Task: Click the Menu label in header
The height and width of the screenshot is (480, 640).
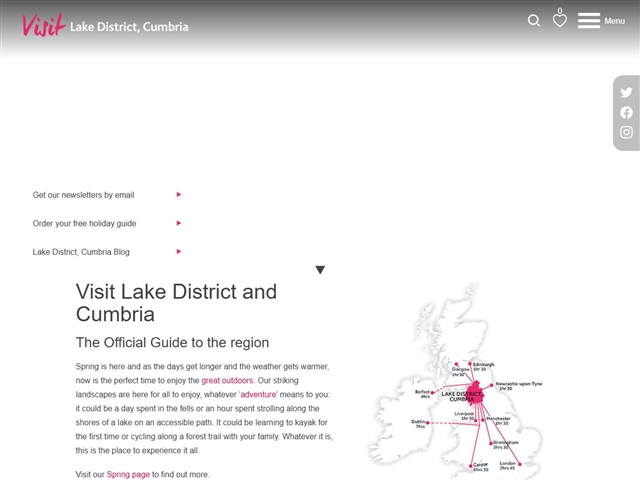Action: pos(614,21)
